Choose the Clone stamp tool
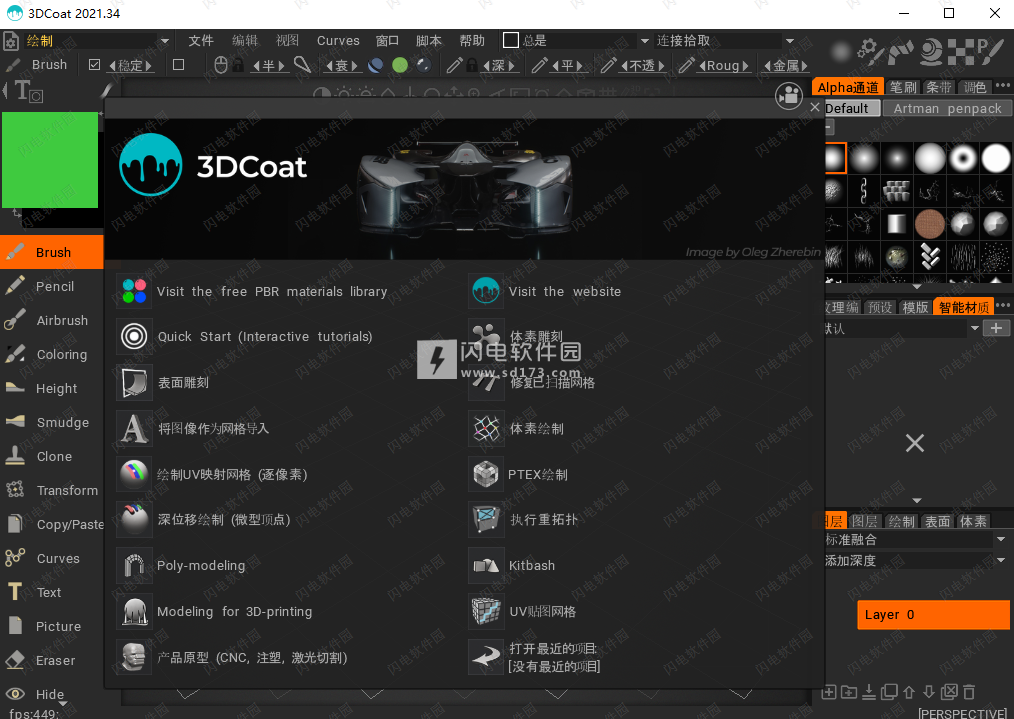This screenshot has width=1014, height=719. [52, 456]
